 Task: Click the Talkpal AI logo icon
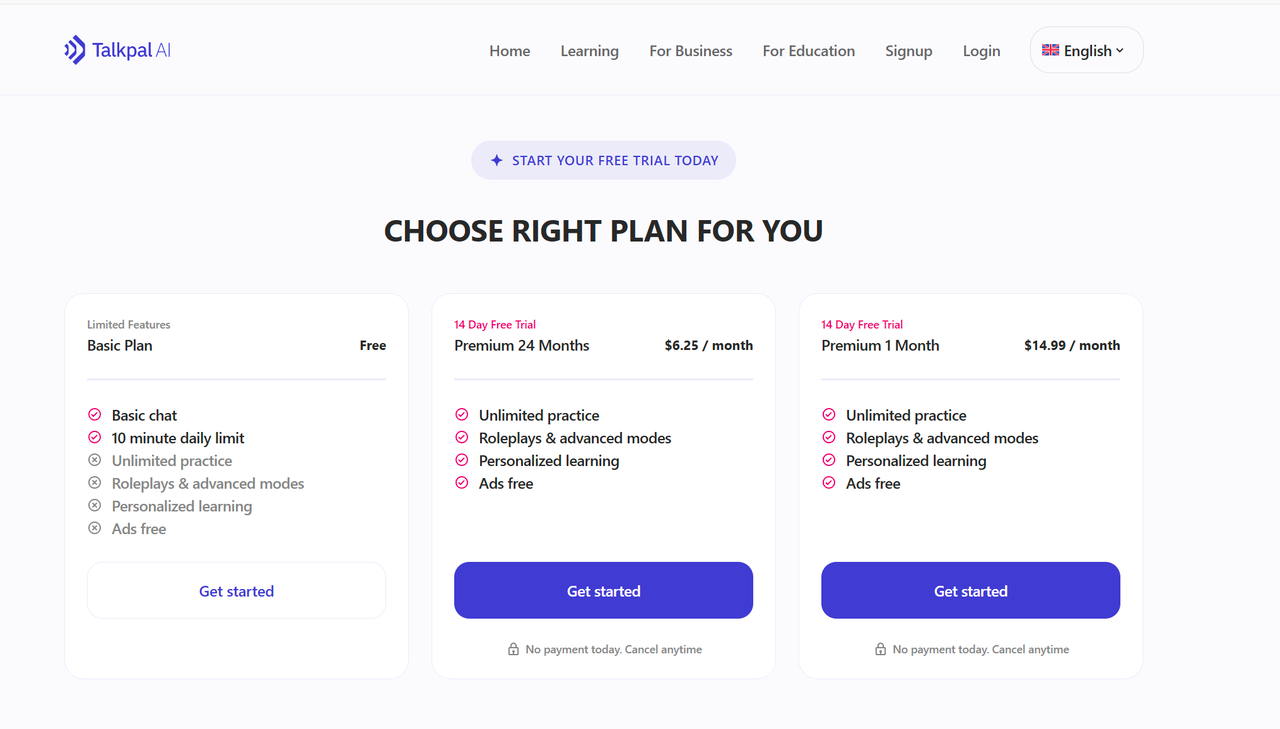tap(75, 50)
